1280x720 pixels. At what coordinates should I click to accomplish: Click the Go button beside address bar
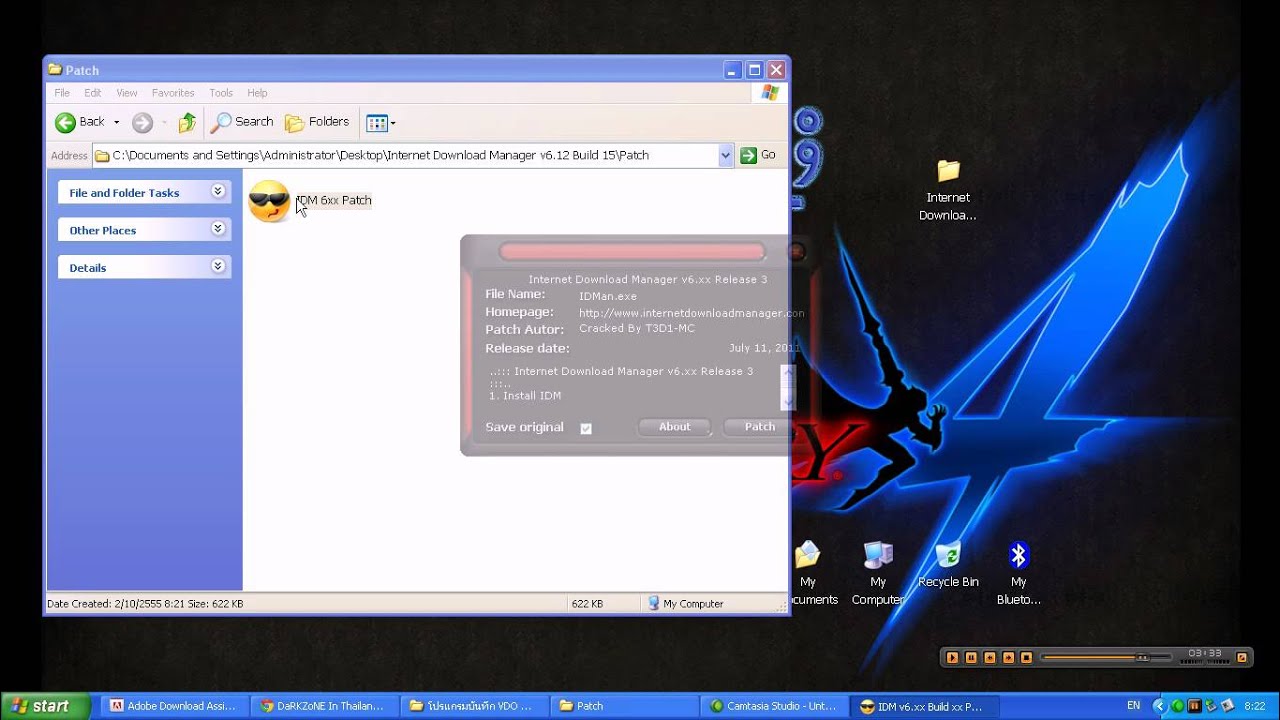click(758, 155)
